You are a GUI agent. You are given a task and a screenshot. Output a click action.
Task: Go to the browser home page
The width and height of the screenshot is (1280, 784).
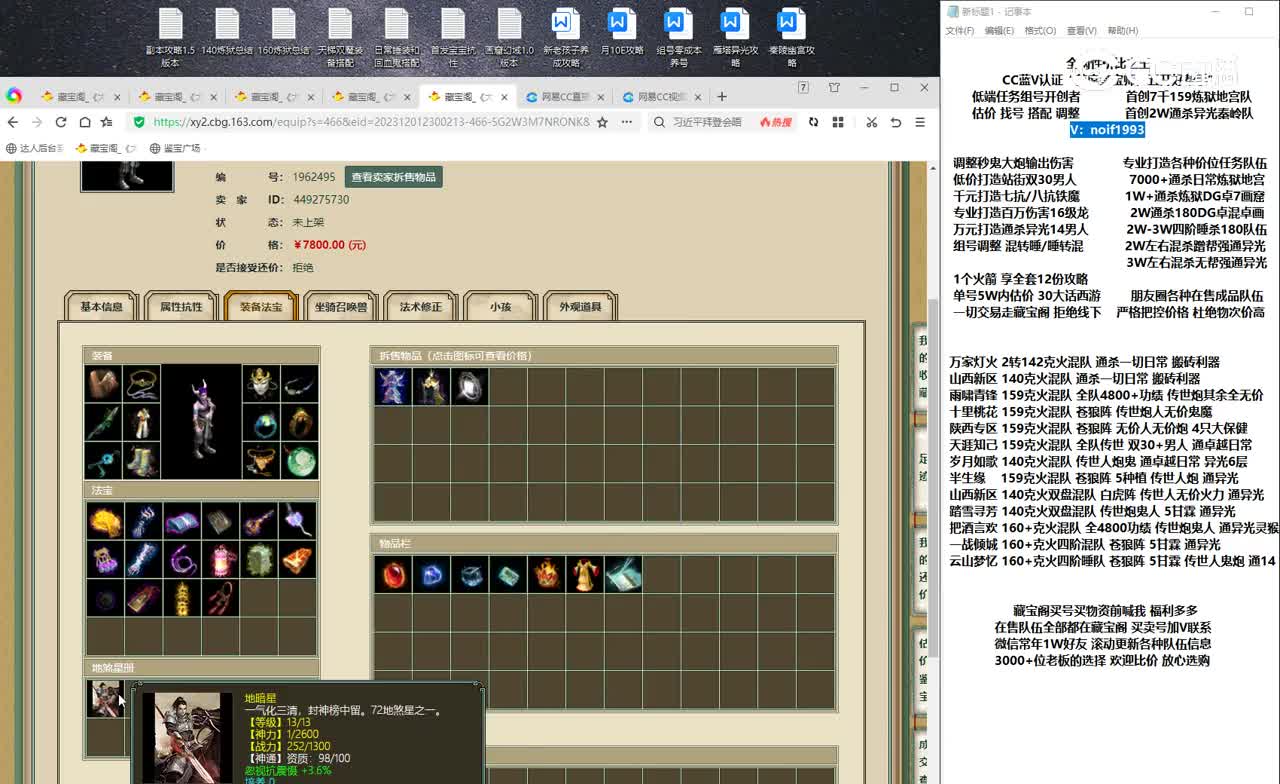click(85, 122)
